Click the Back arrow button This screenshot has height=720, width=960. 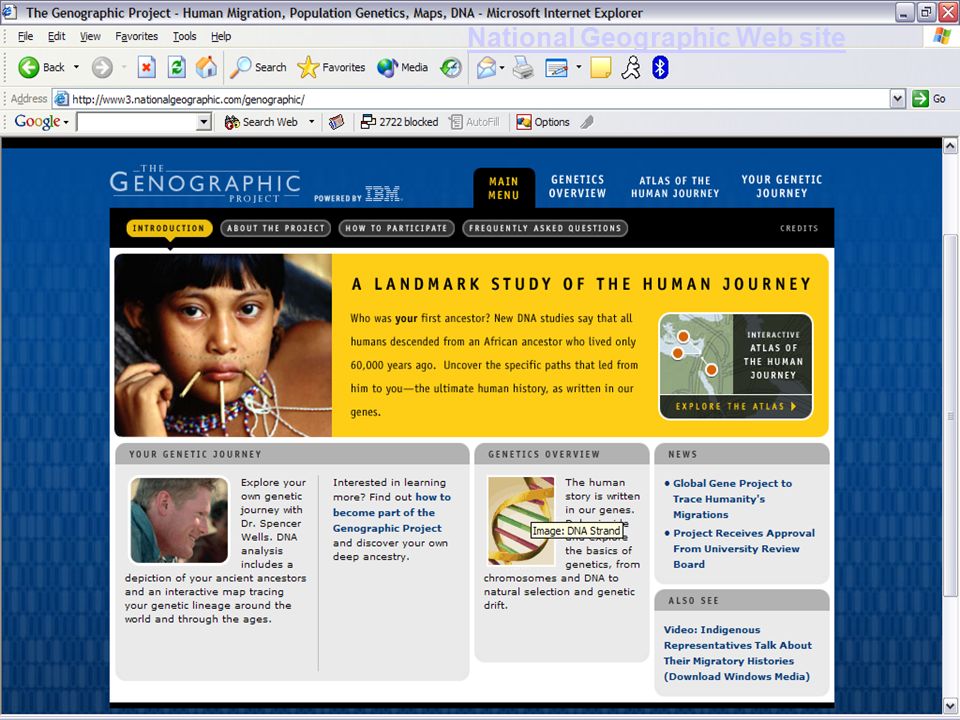(40, 67)
